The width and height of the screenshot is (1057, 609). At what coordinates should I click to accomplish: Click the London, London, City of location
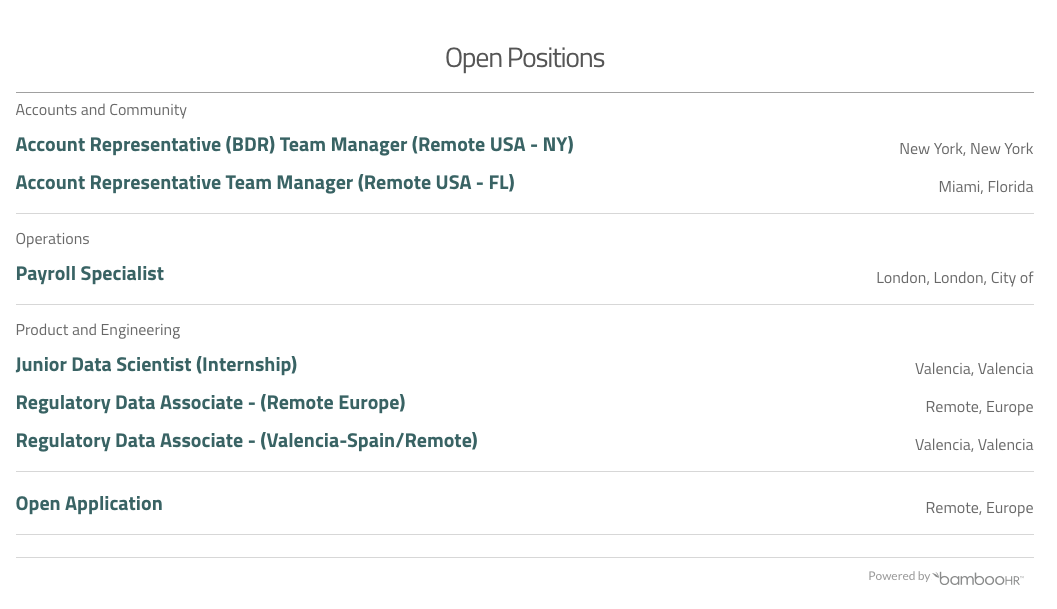click(954, 278)
